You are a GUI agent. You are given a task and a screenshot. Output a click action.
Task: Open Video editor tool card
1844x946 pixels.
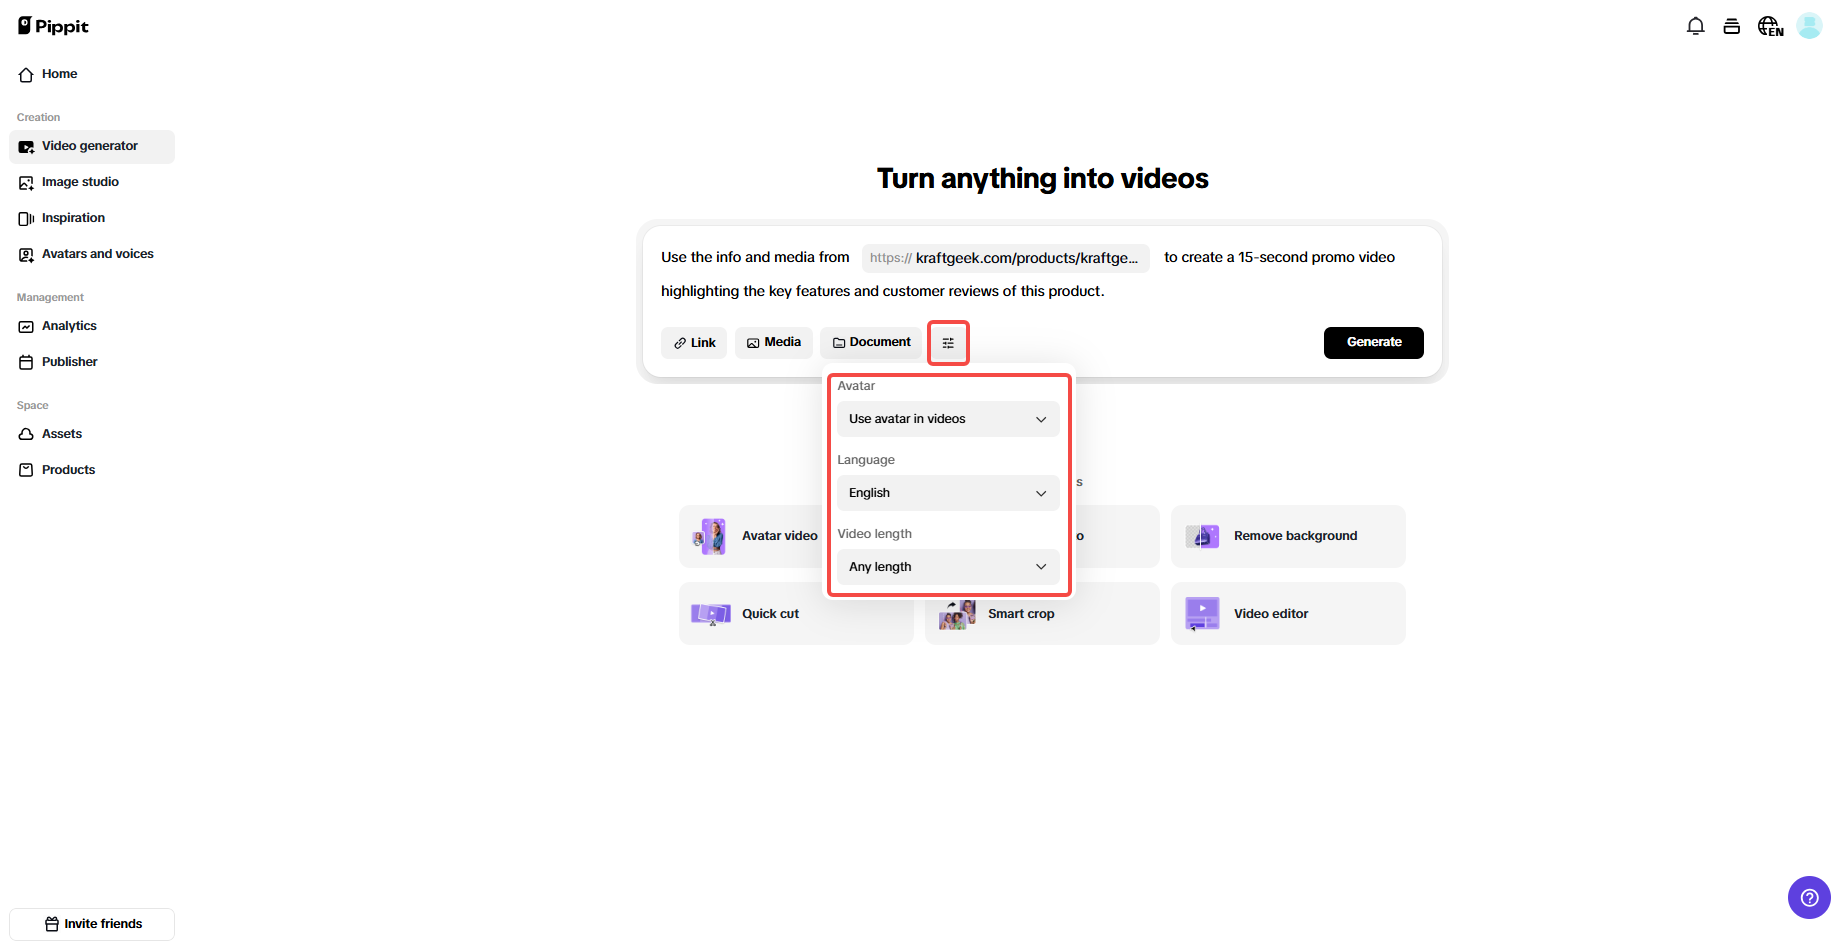point(1288,614)
